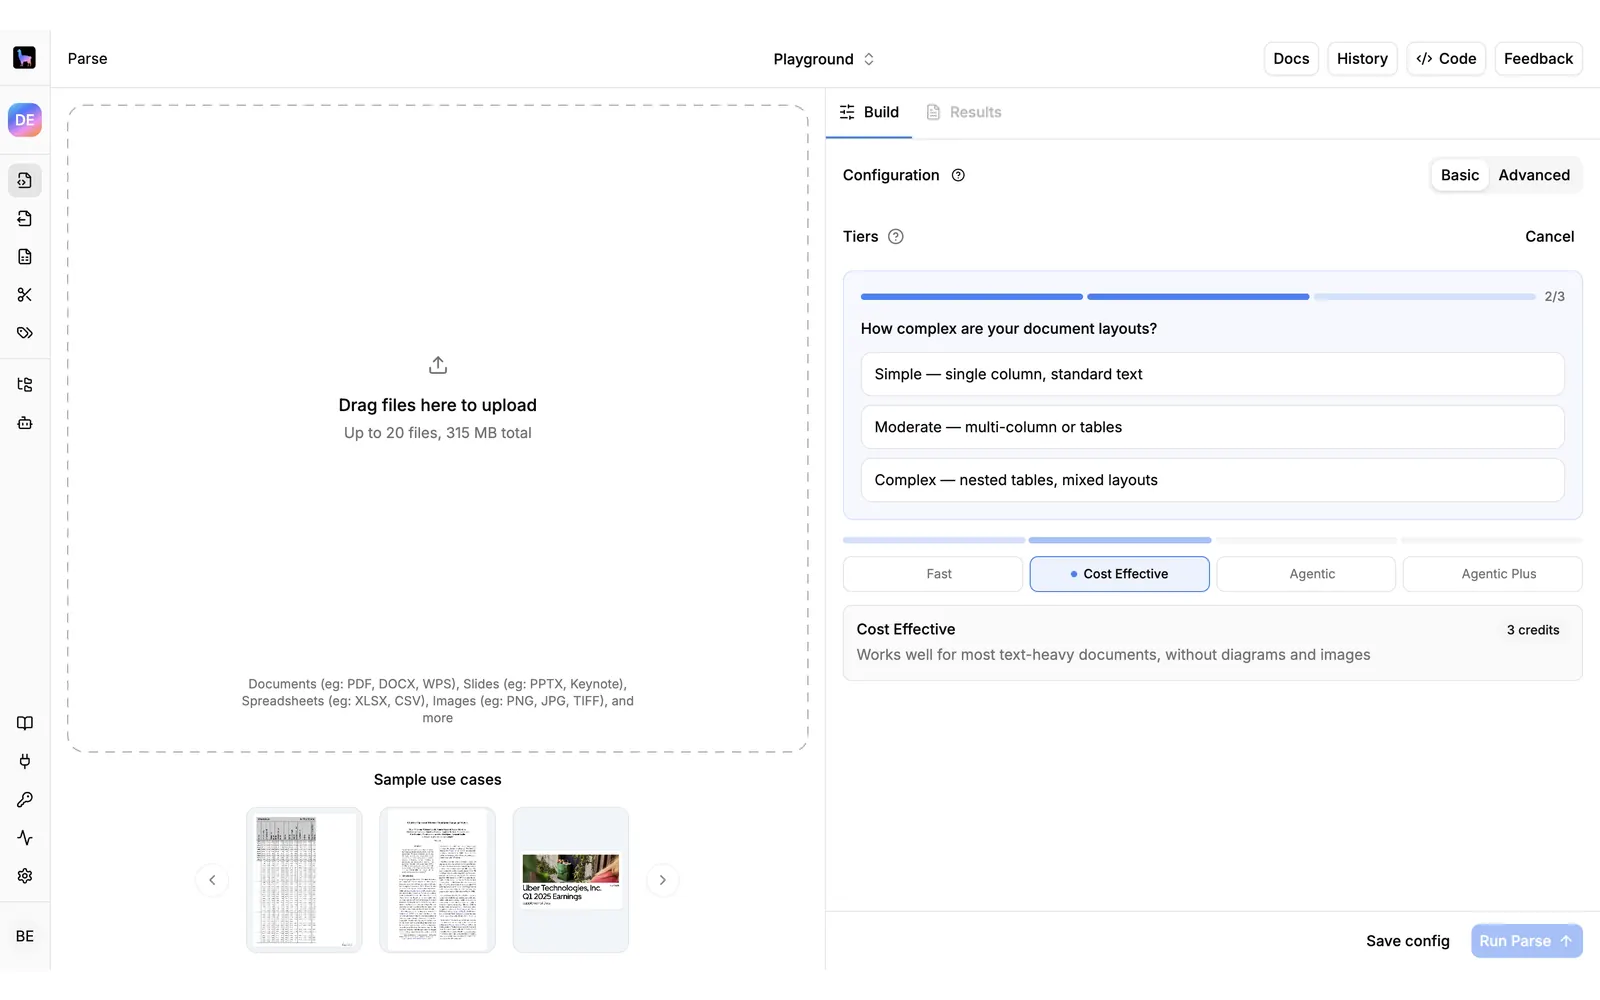Show next sample use cases
The image size is (1600, 1000).
(662, 880)
